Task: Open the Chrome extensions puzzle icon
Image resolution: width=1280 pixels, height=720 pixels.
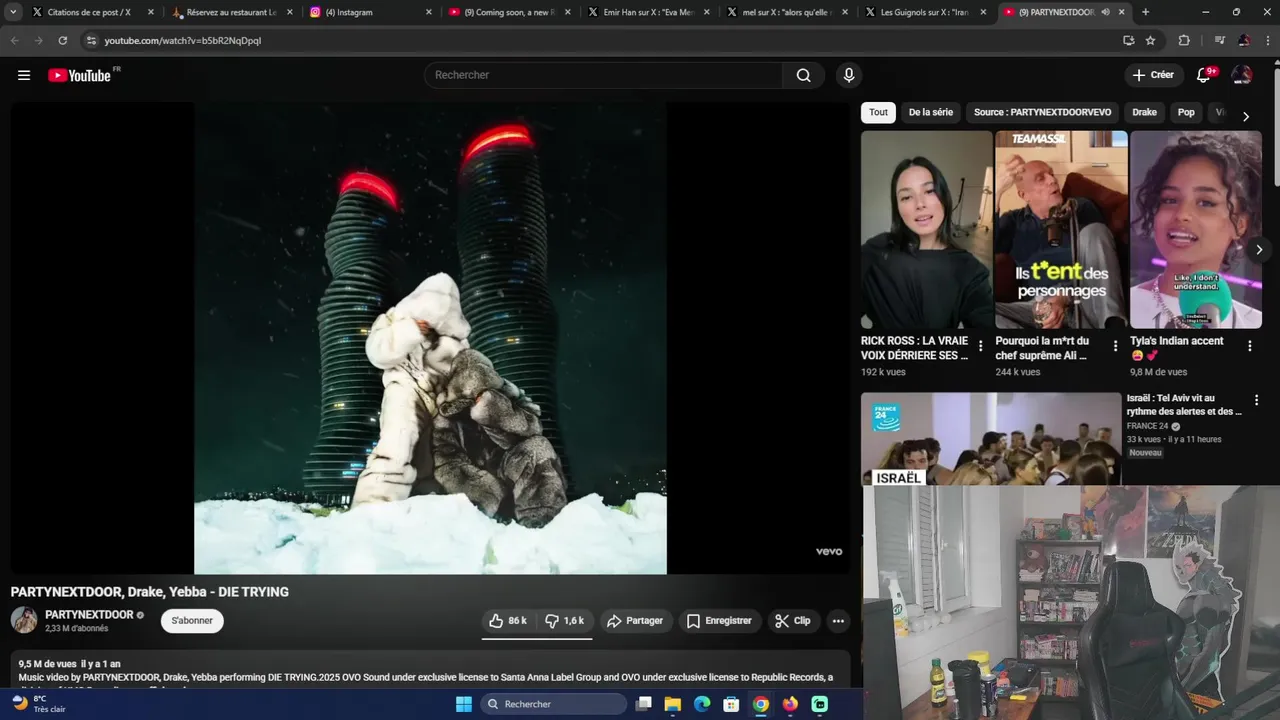Action: tap(1184, 40)
